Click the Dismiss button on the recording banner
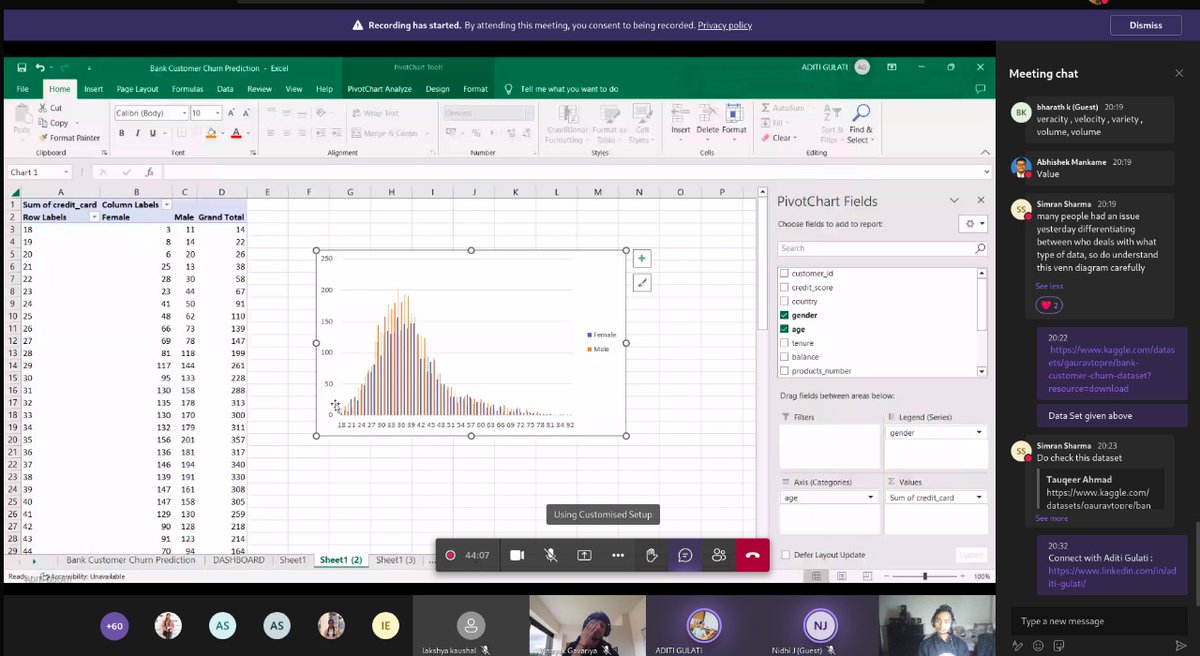 [1145, 25]
